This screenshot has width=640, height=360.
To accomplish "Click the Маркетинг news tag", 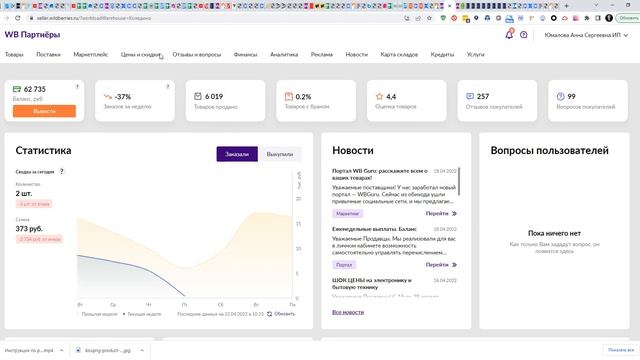I will [x=347, y=213].
